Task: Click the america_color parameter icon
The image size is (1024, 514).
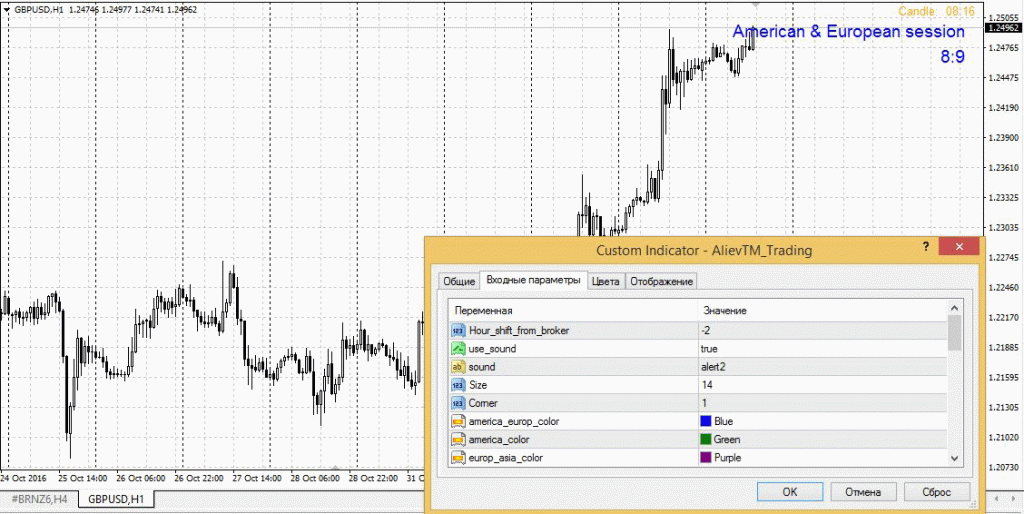Action: [458, 439]
